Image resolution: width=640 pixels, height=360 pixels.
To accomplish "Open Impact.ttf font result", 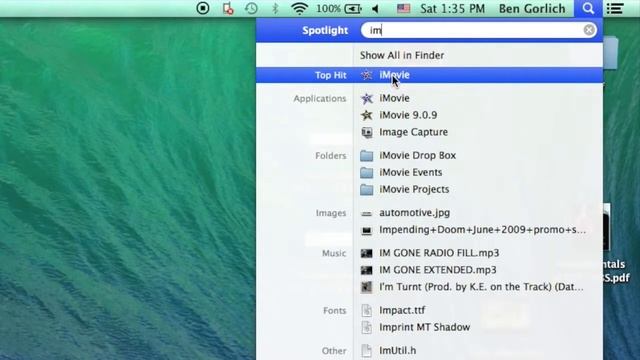I will [x=402, y=310].
